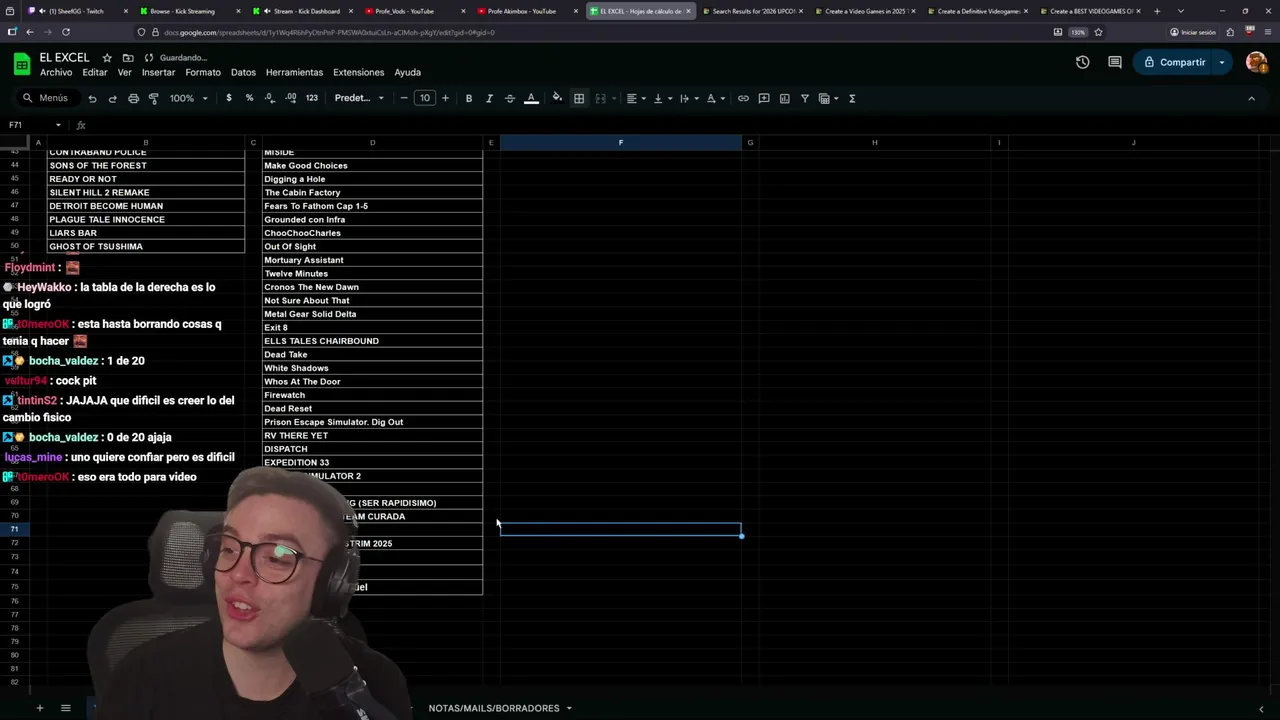Screen dimensions: 1280x720
Task: Open the functions sigma menu
Action: click(852, 98)
